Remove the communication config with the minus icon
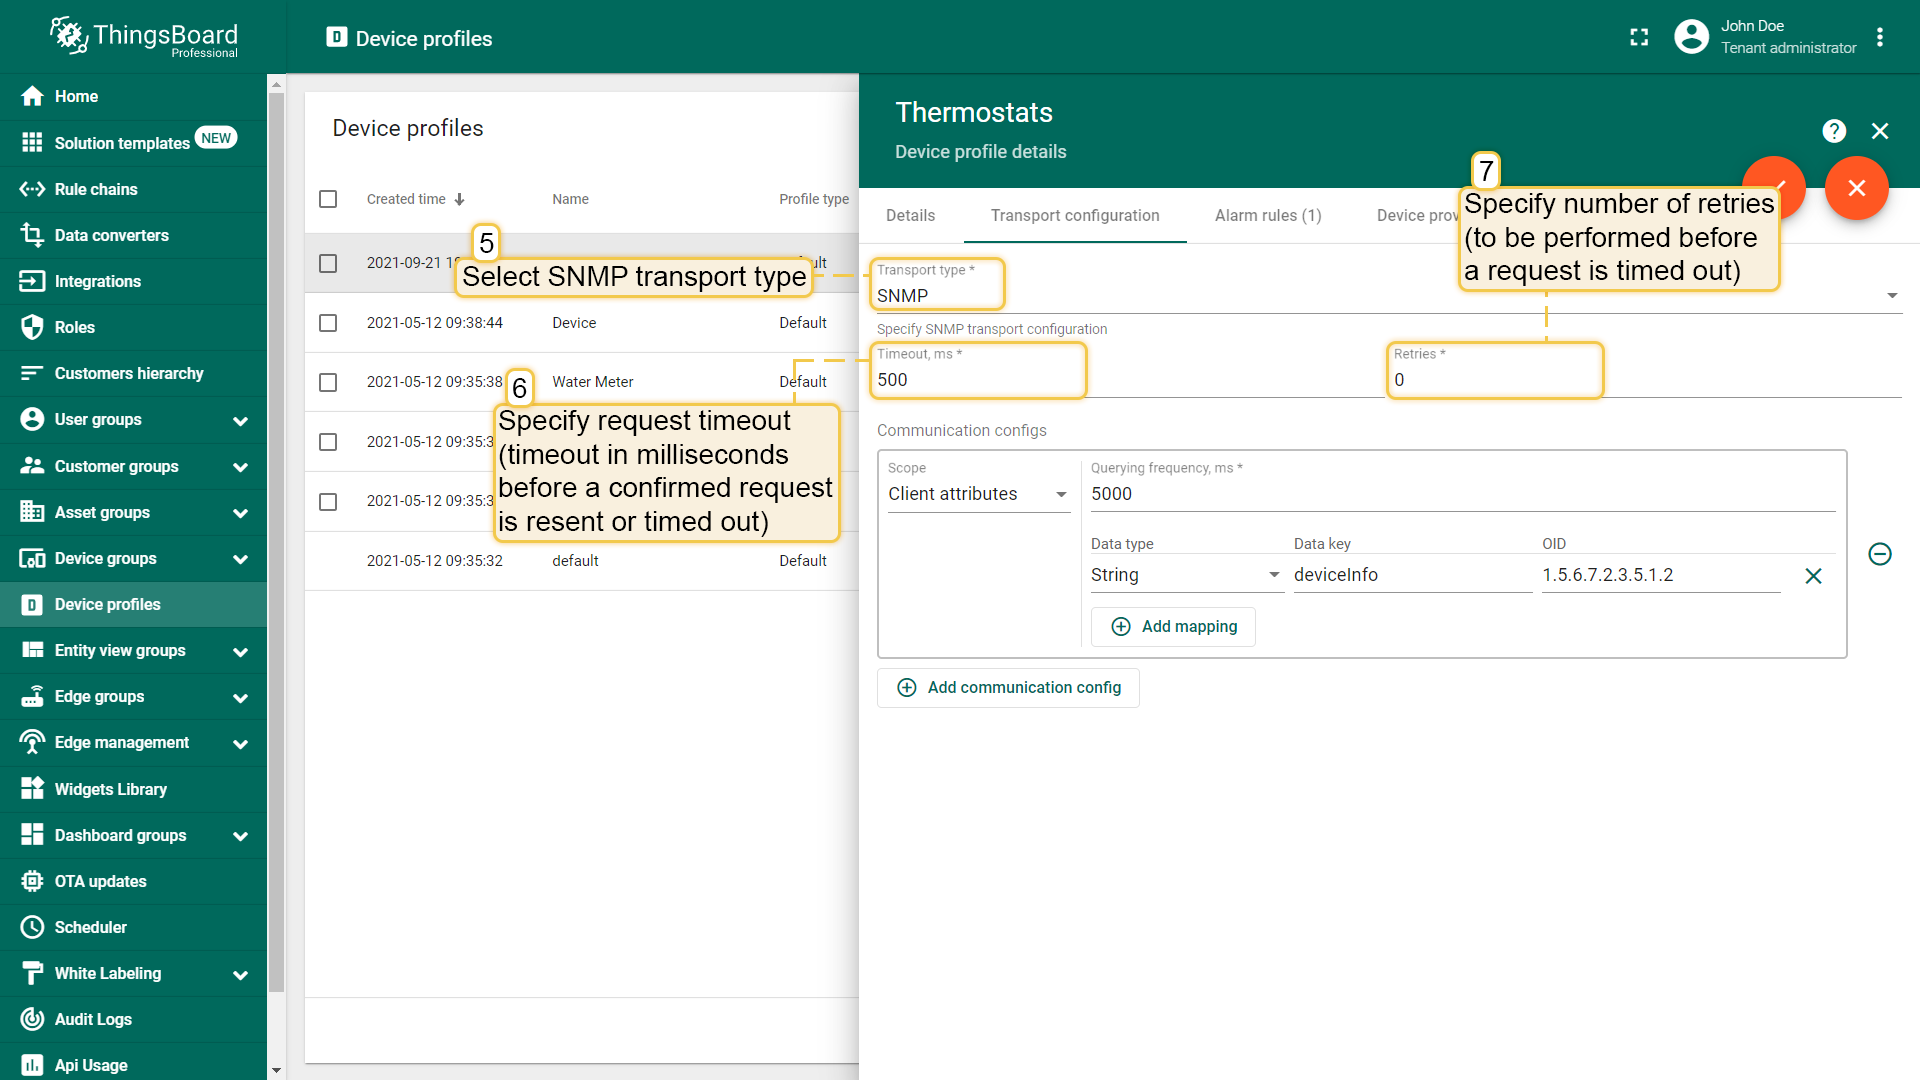Image resolution: width=1920 pixels, height=1080 pixels. 1879,554
